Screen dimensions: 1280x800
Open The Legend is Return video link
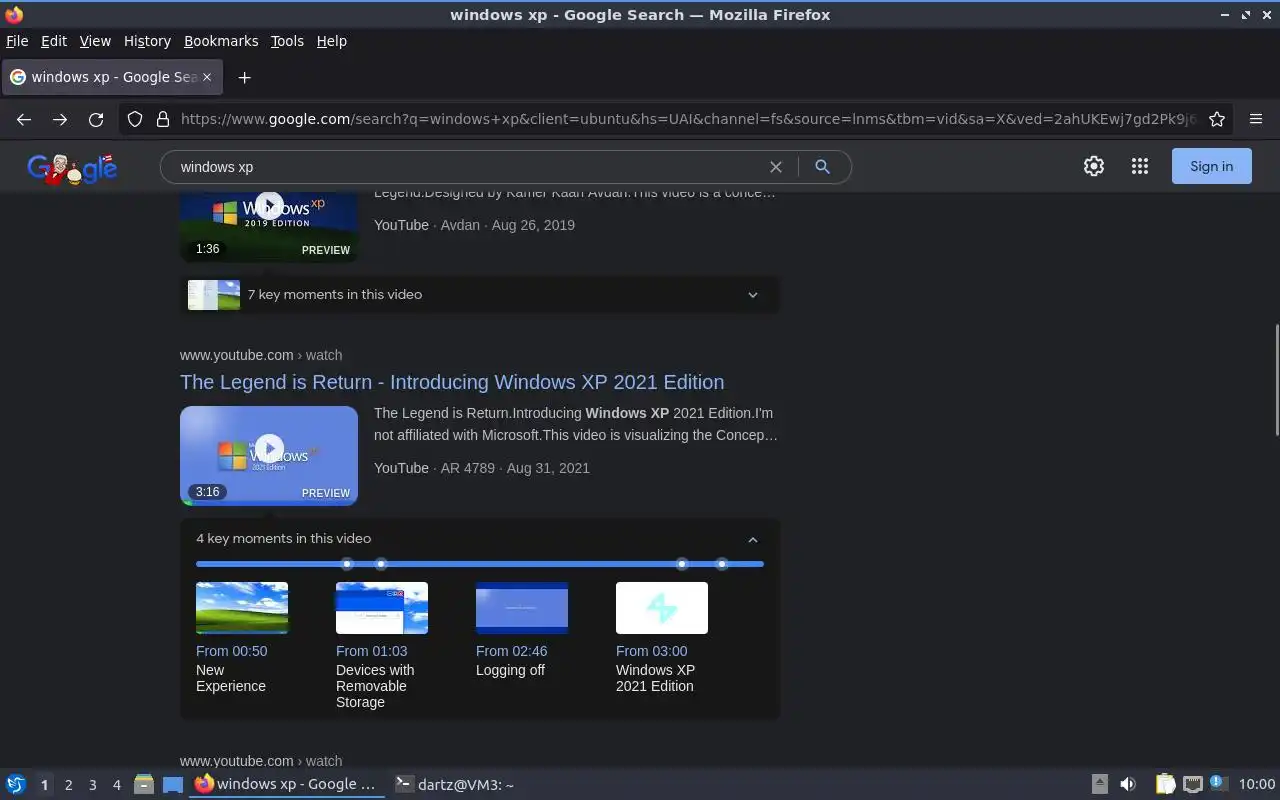pyautogui.click(x=452, y=382)
